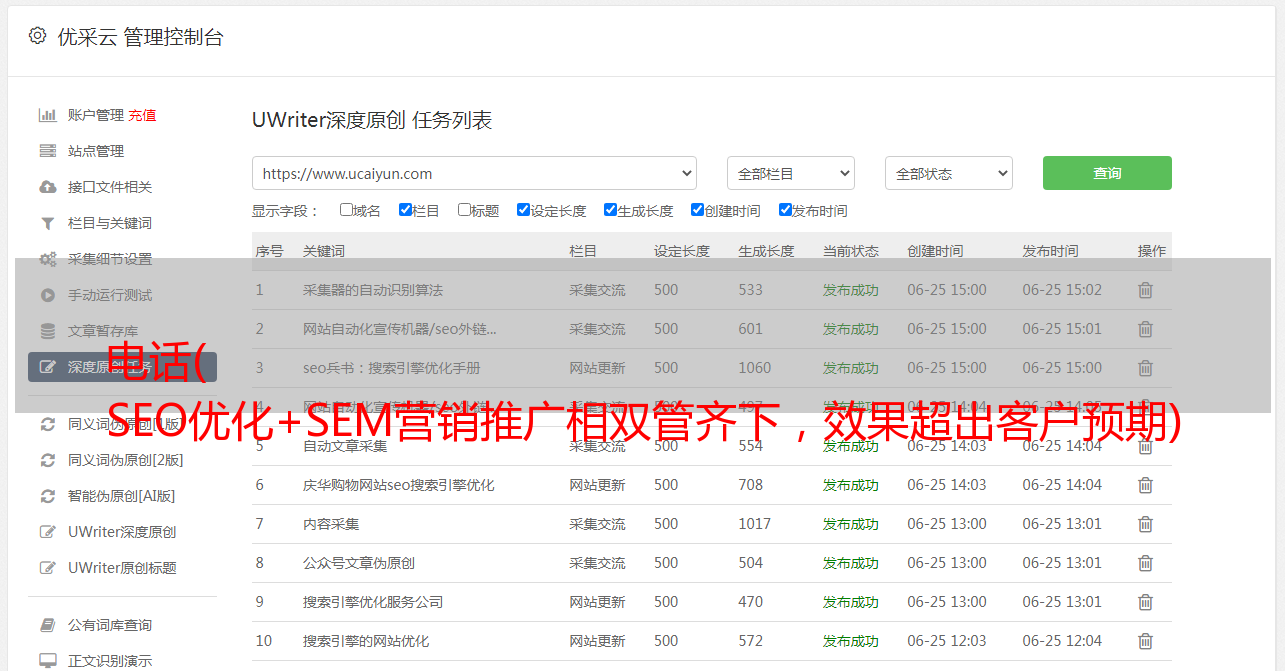Click the 06-25 15:02 publish time
The image size is (1285, 671).
[1062, 290]
